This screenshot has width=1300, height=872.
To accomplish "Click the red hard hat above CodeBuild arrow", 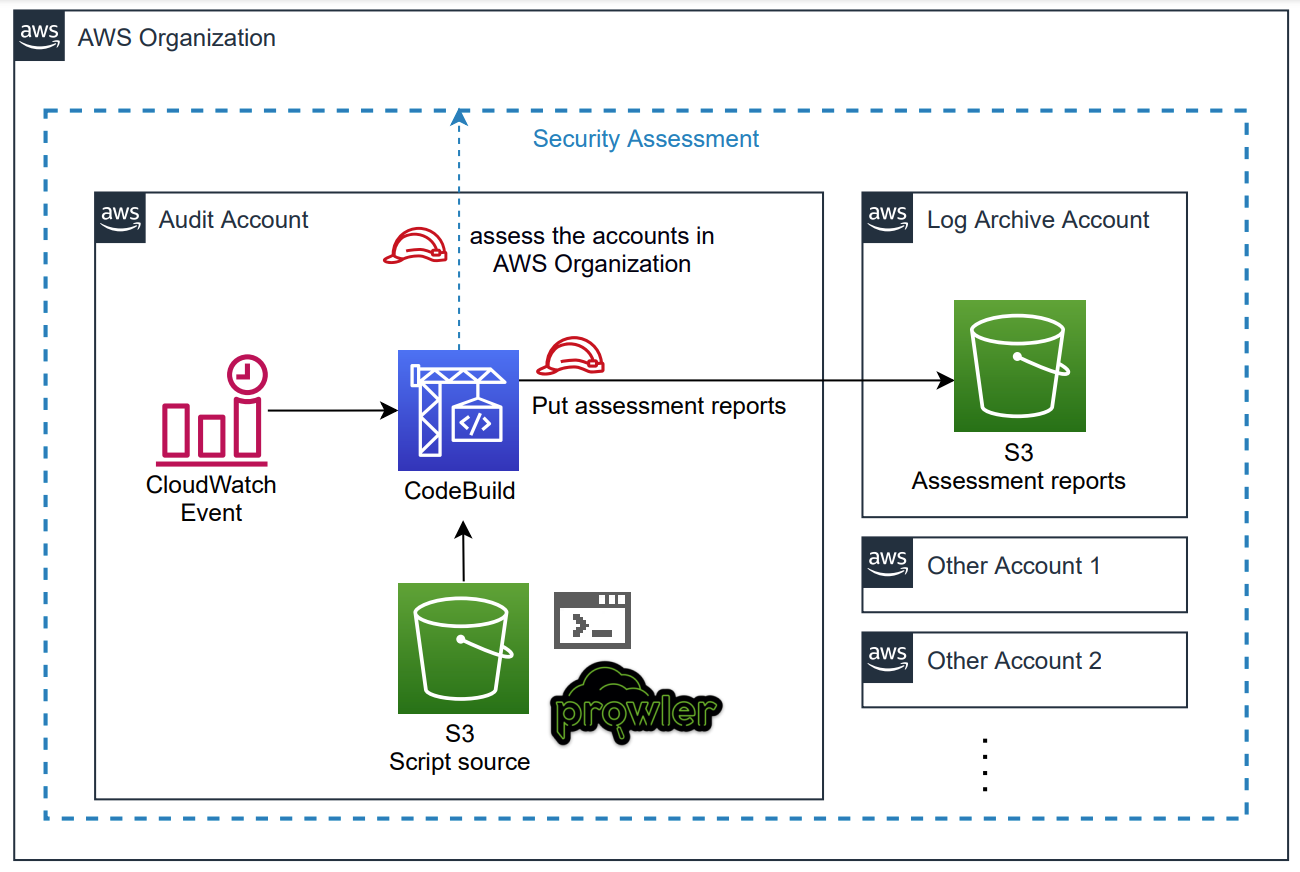I will (571, 355).
